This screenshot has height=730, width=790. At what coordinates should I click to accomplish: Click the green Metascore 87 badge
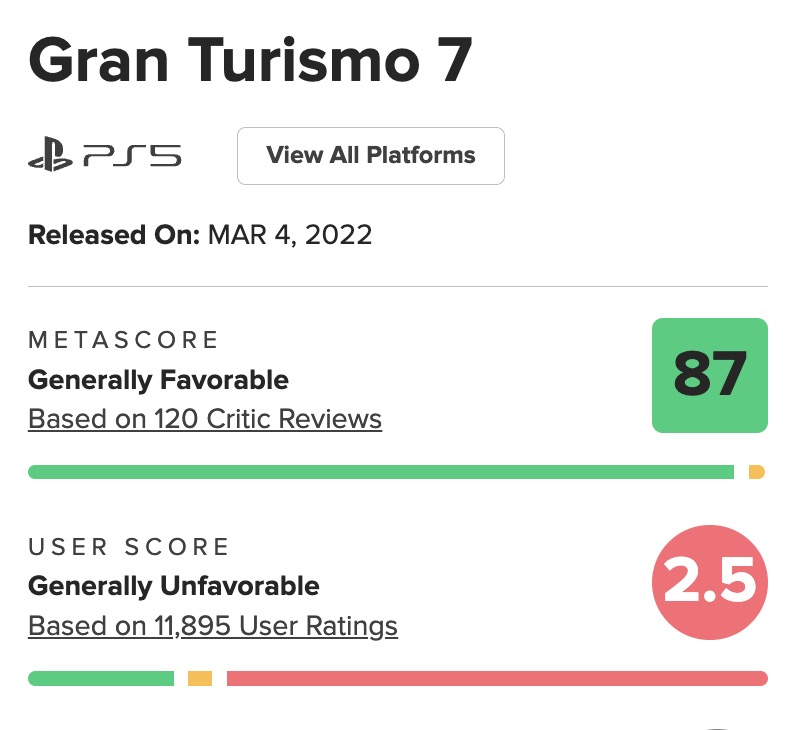[709, 375]
